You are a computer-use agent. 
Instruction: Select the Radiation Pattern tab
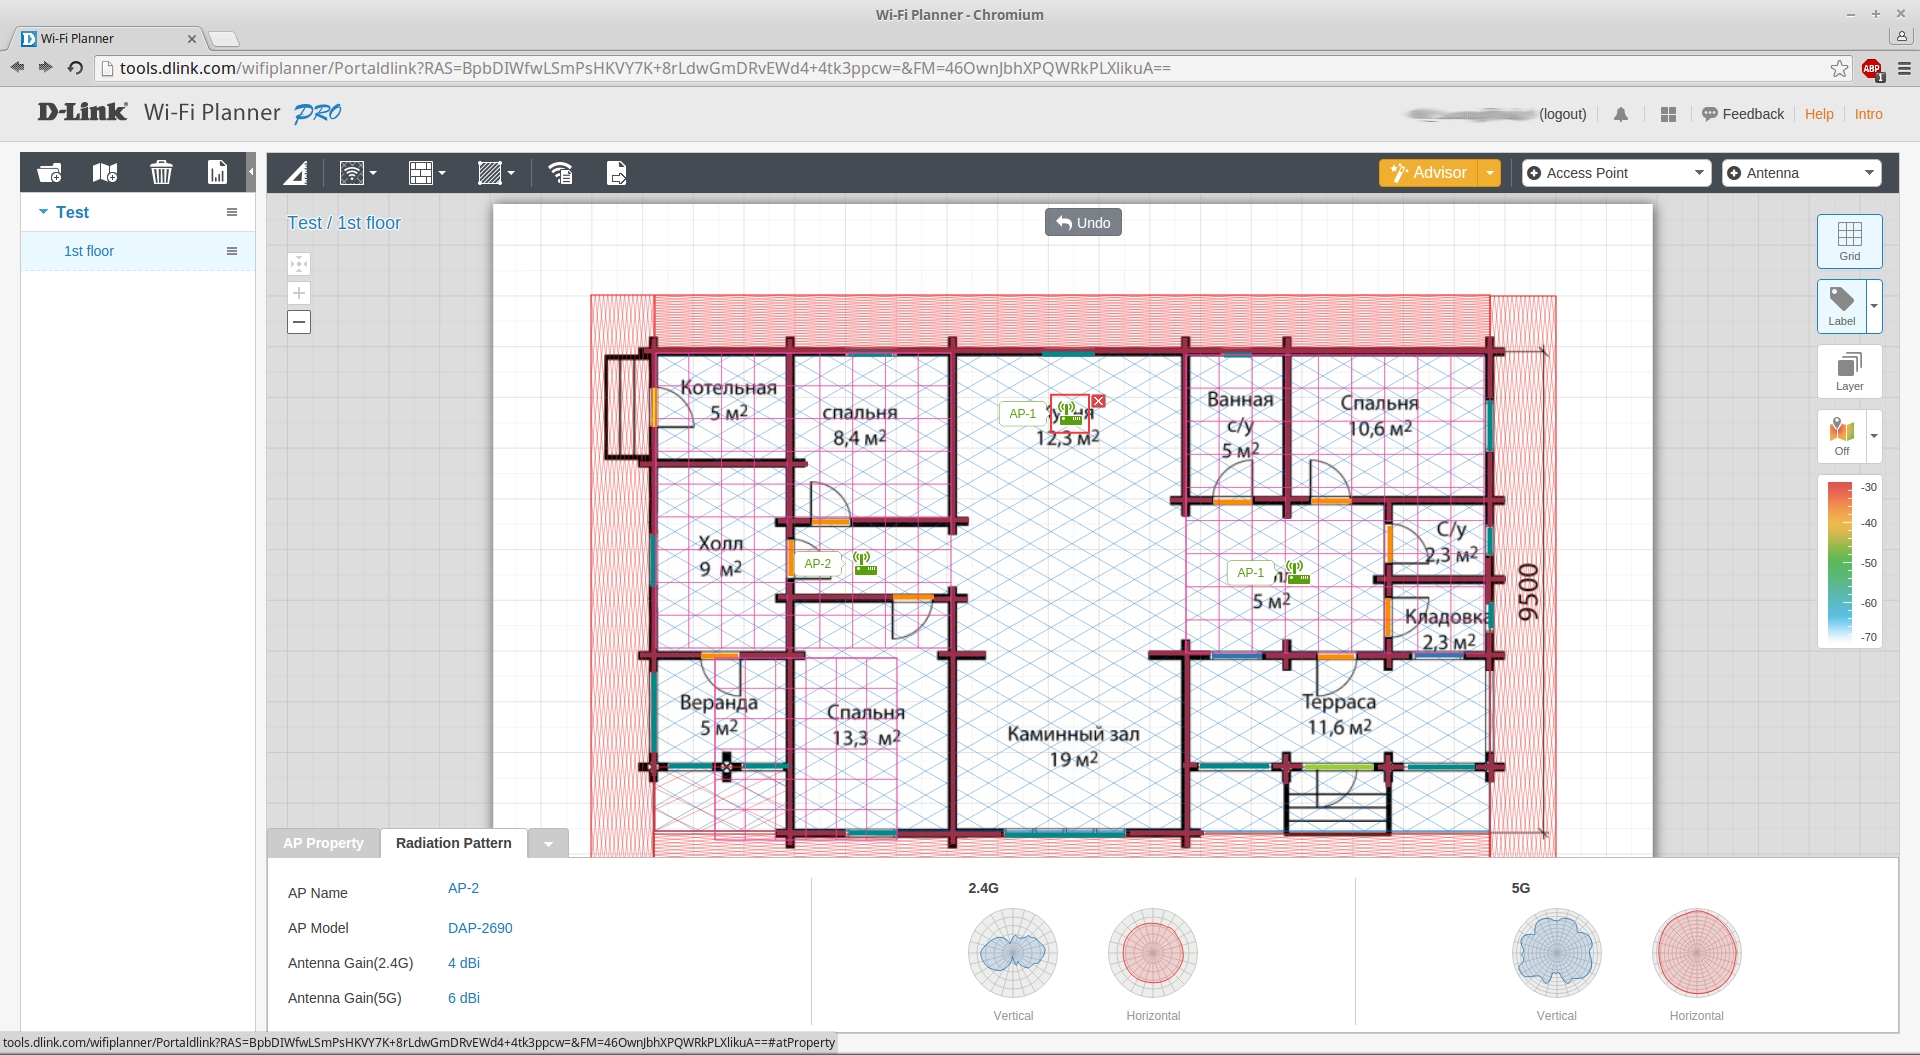point(453,843)
